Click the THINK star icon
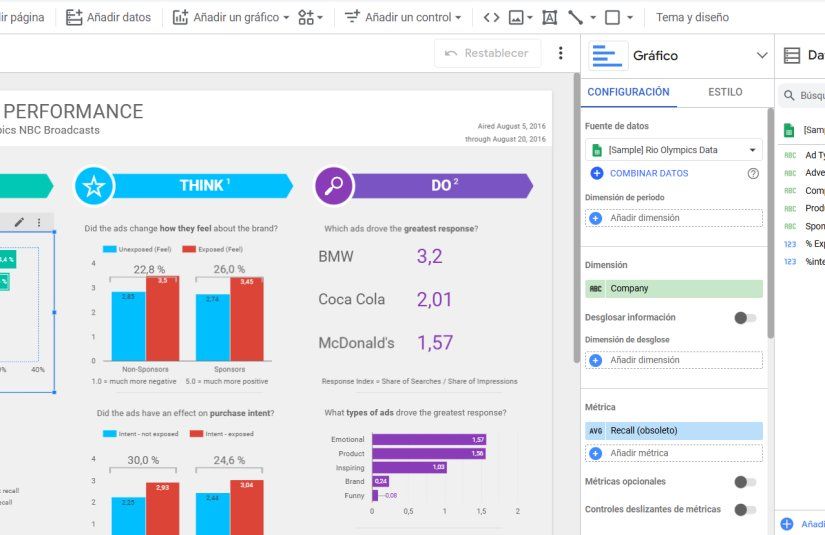Image resolution: width=825 pixels, height=535 pixels. (x=94, y=186)
